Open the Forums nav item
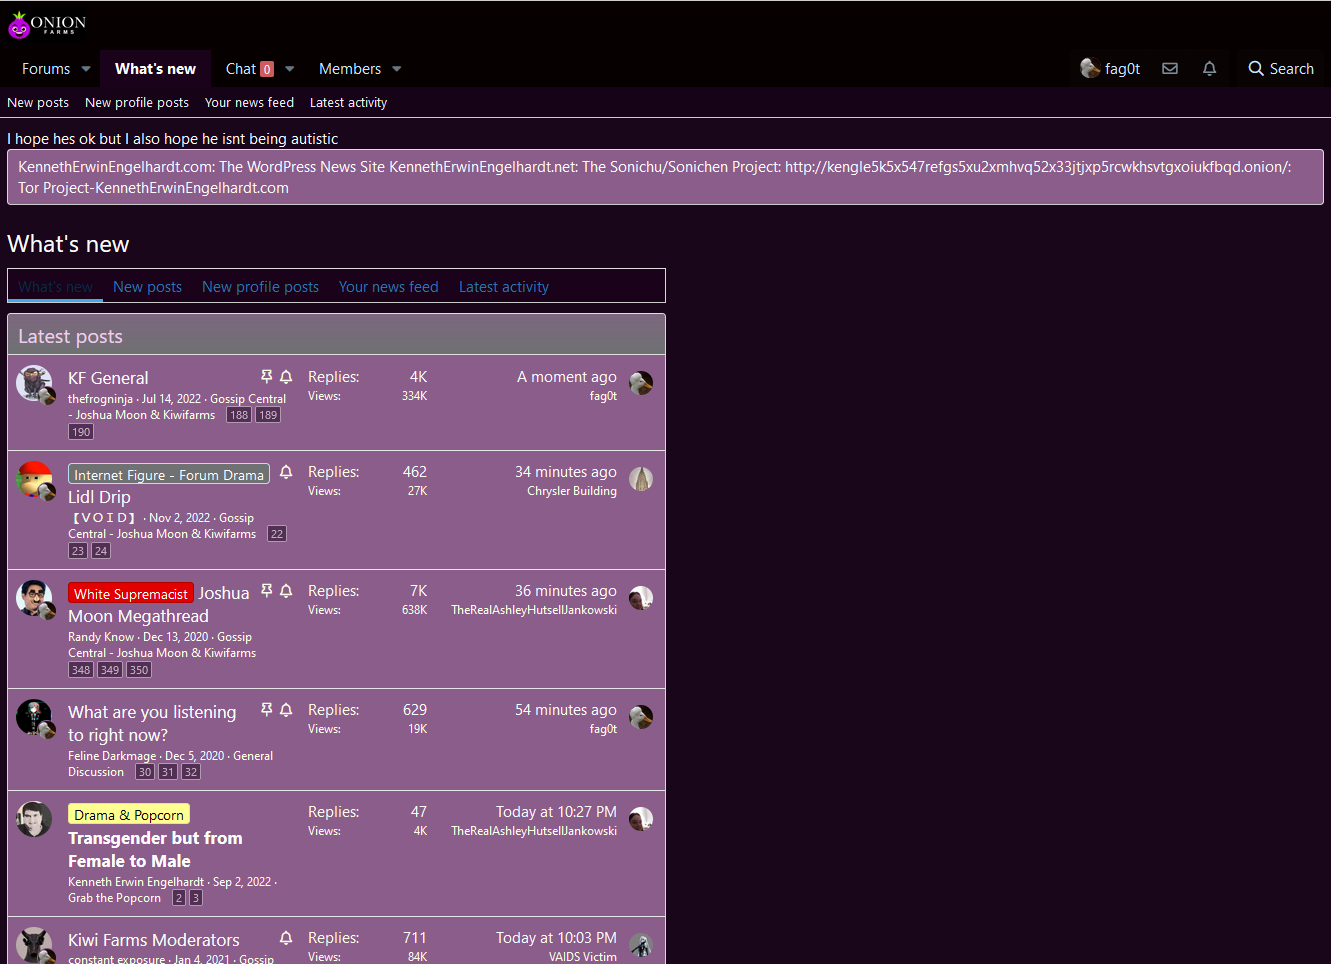 click(46, 69)
